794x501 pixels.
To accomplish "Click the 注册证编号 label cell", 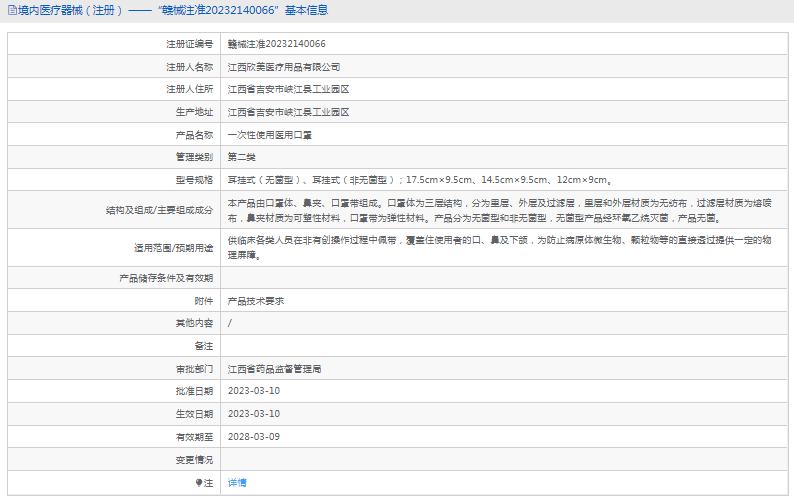I will pyautogui.click(x=190, y=44).
